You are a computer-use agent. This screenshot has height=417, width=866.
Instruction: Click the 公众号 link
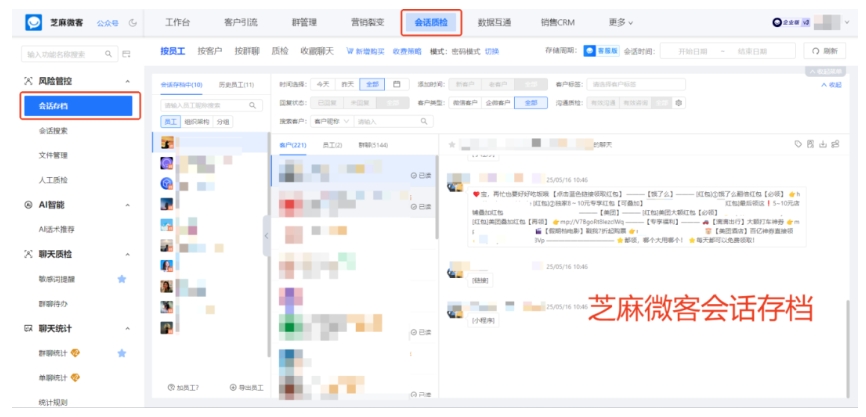108,23
